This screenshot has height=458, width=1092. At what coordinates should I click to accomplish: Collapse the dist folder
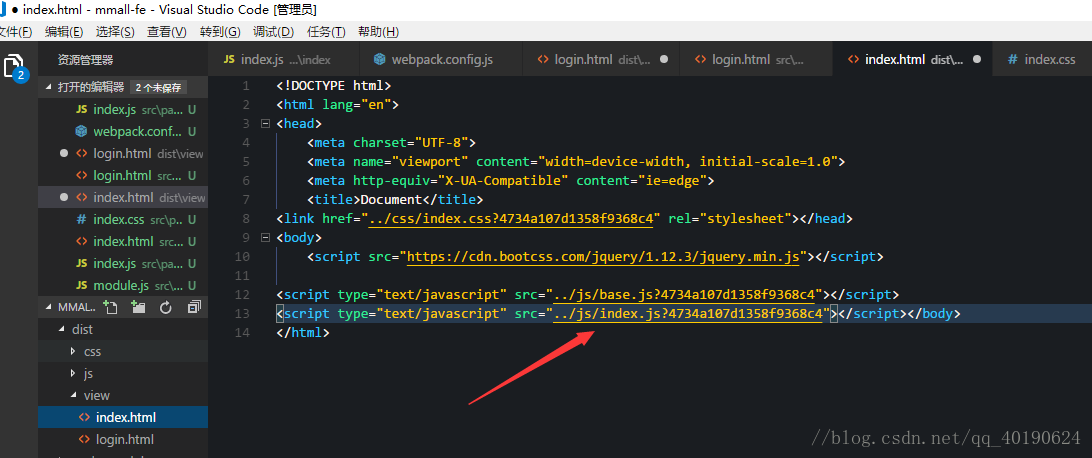(x=62, y=329)
